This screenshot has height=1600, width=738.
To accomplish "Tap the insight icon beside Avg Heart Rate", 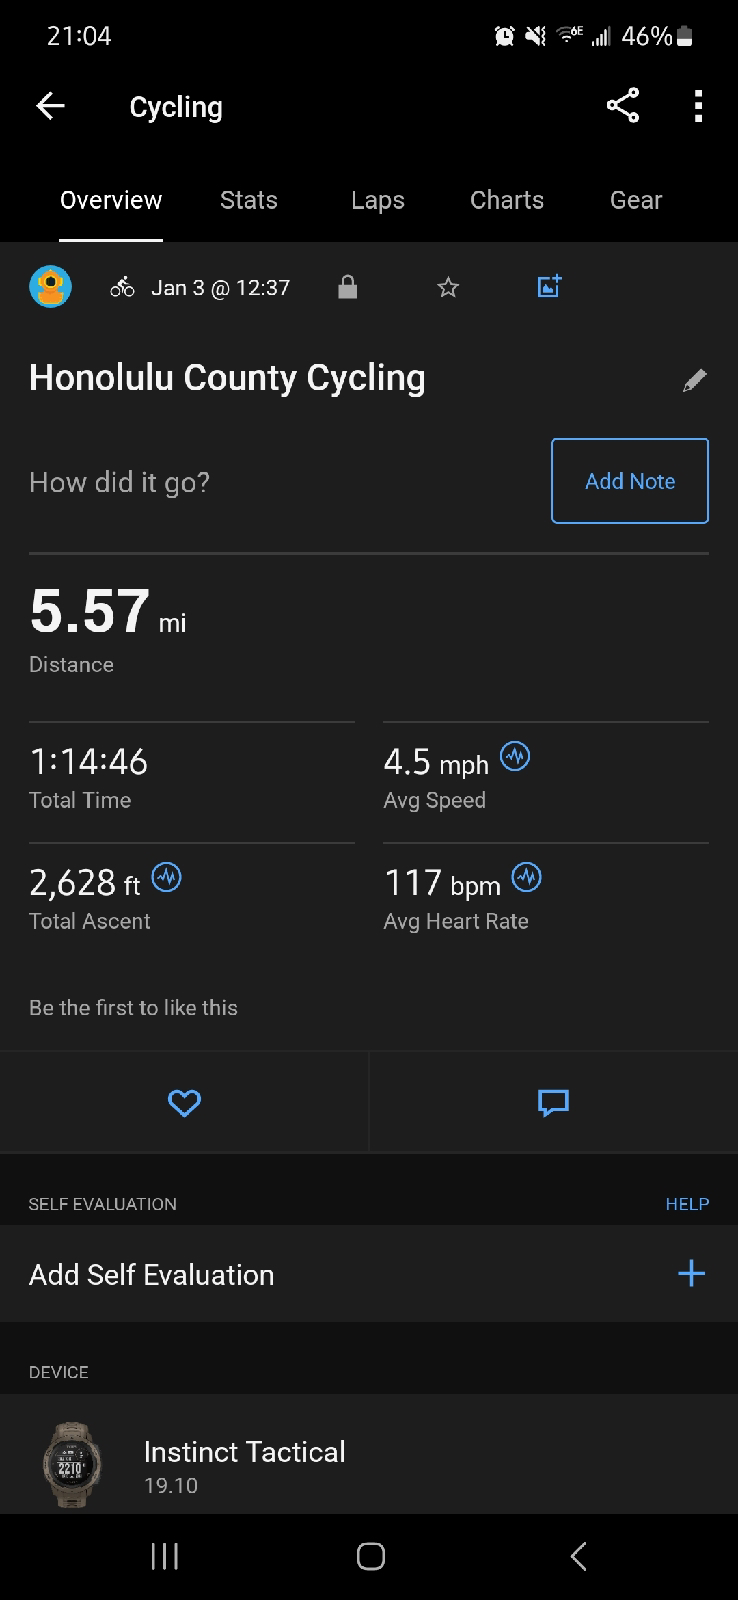I will click(526, 878).
